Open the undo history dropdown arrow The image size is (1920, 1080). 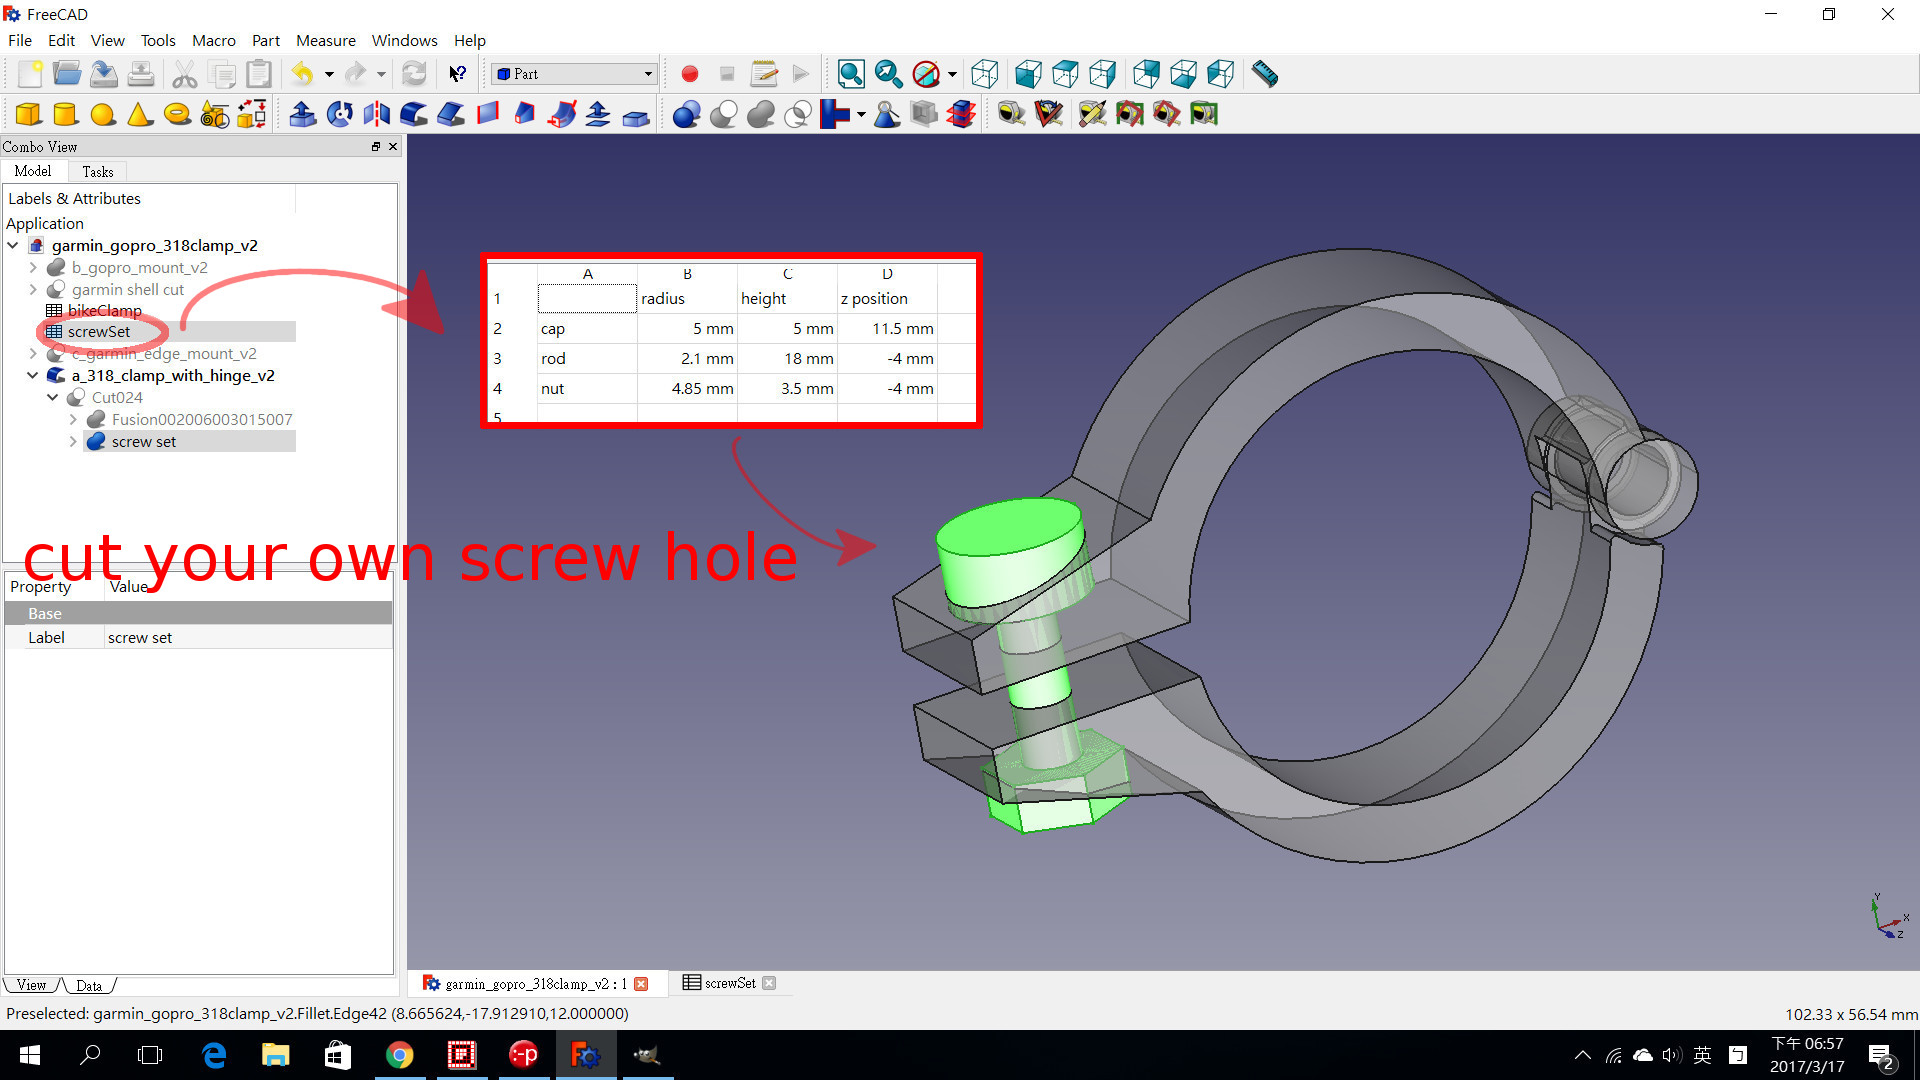[329, 74]
